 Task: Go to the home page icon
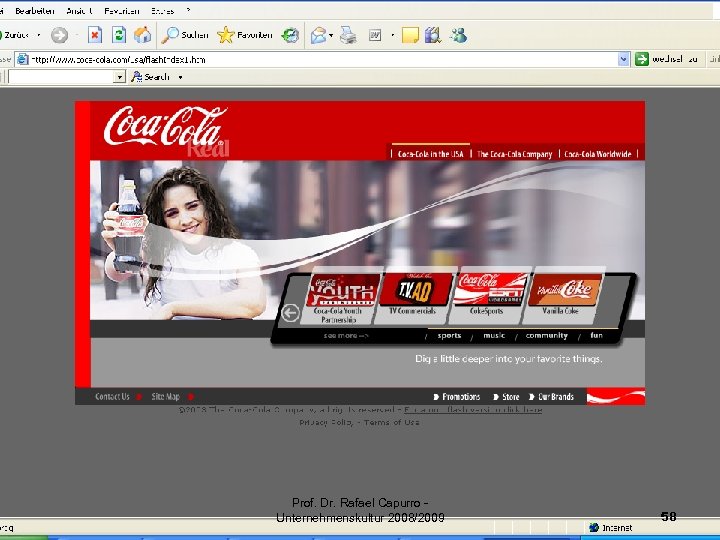pyautogui.click(x=143, y=35)
